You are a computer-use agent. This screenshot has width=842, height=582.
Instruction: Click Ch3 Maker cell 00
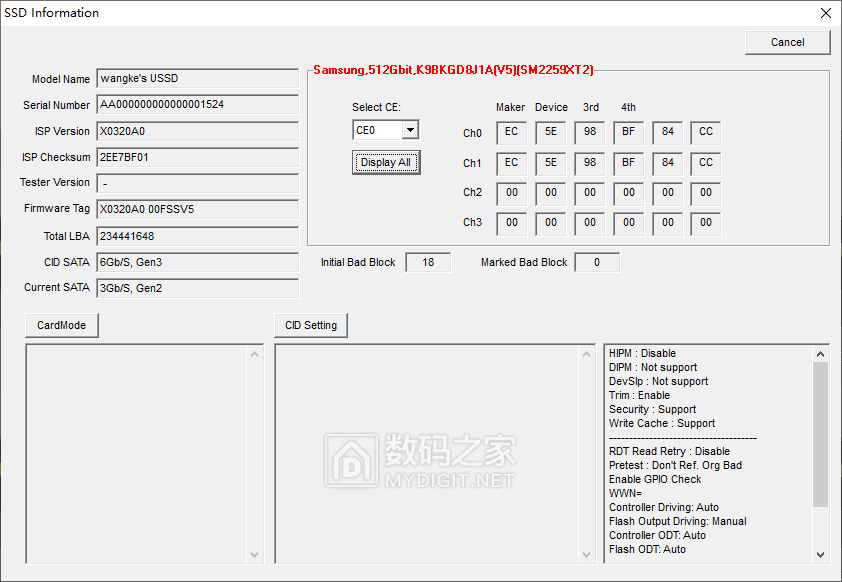(512, 223)
